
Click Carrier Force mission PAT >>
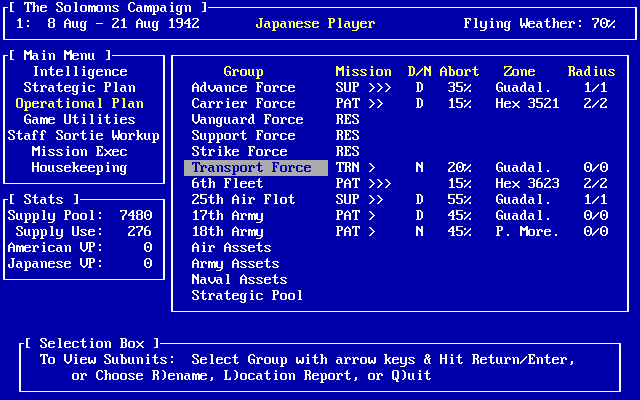pyautogui.click(x=359, y=103)
